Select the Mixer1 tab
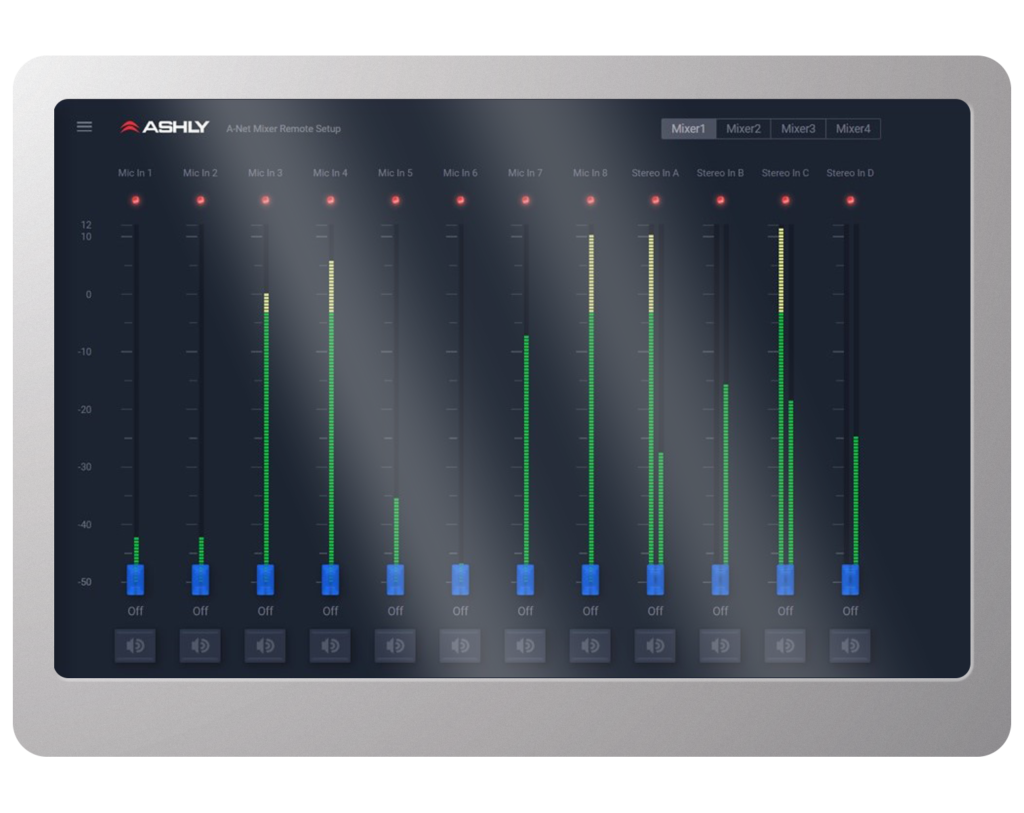1024x813 pixels. pyautogui.click(x=688, y=129)
